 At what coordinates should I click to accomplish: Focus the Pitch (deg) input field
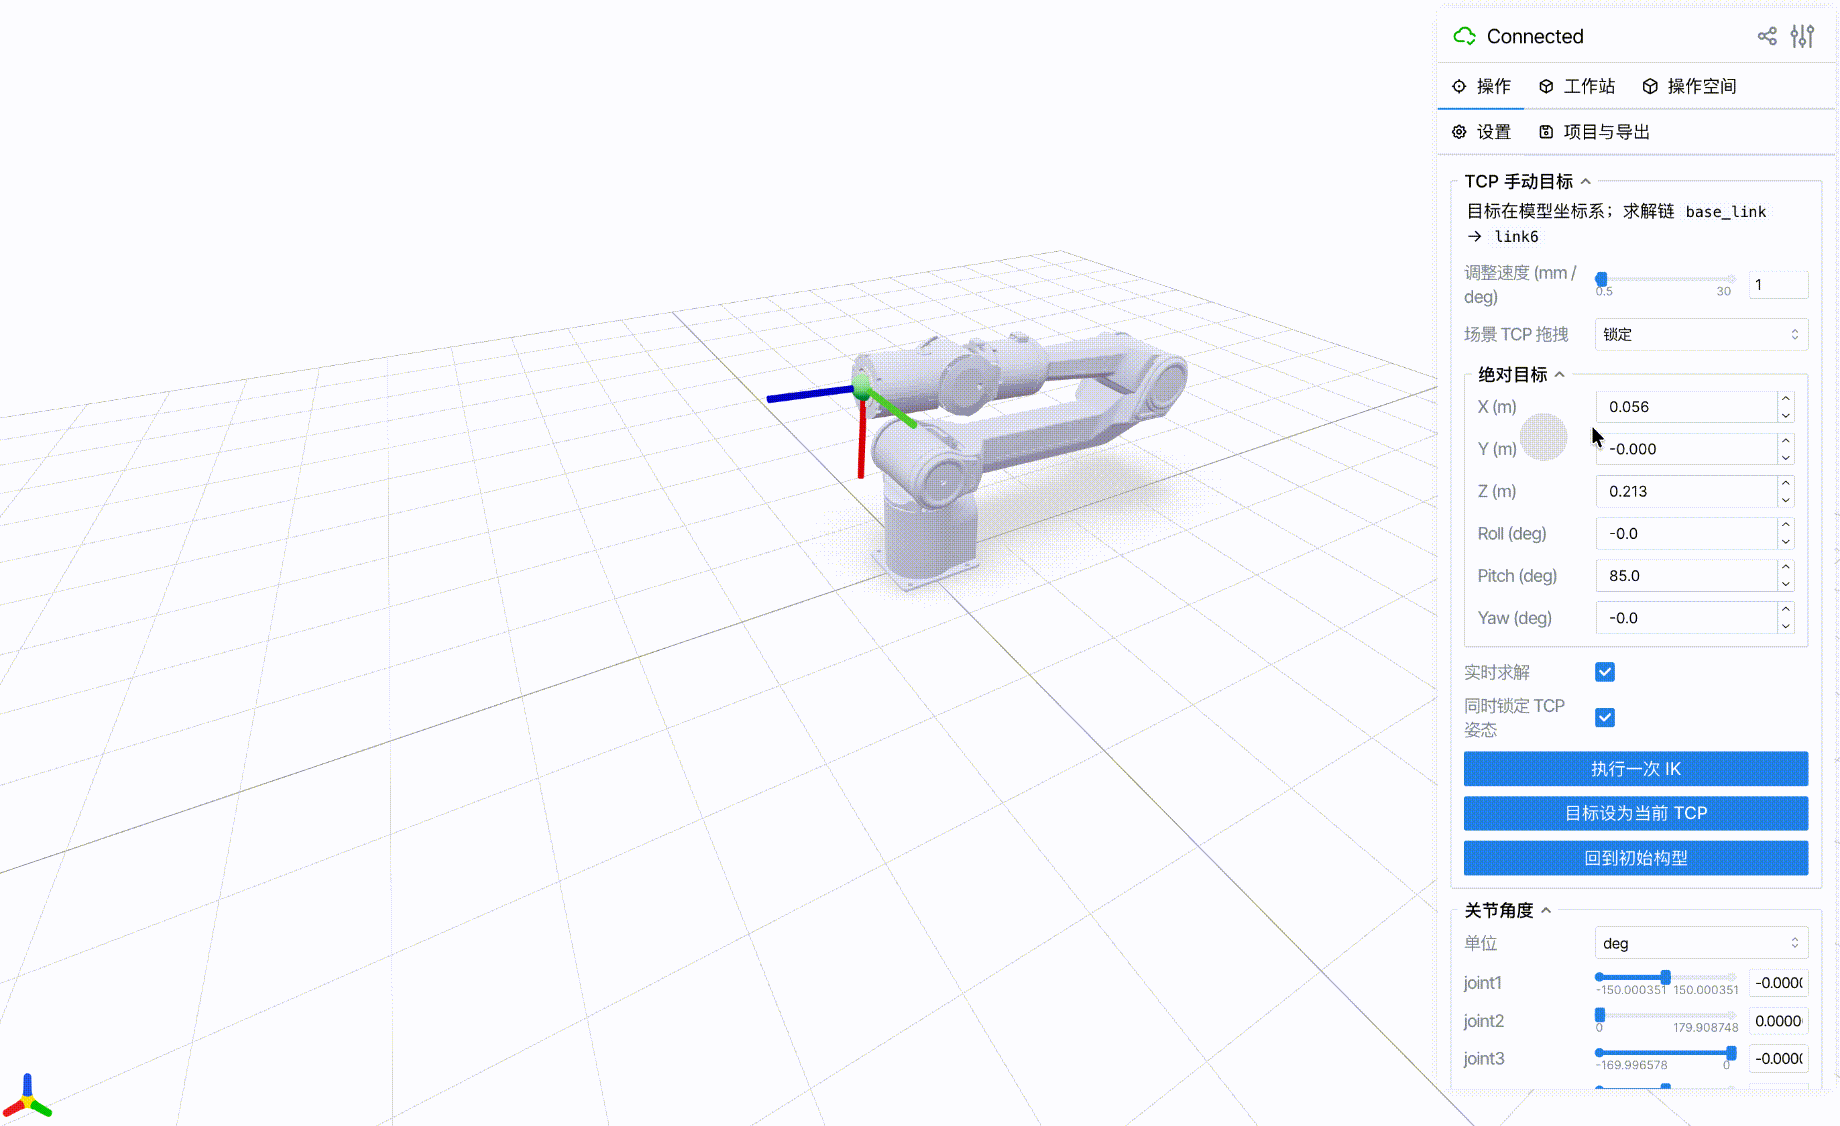(x=1686, y=576)
